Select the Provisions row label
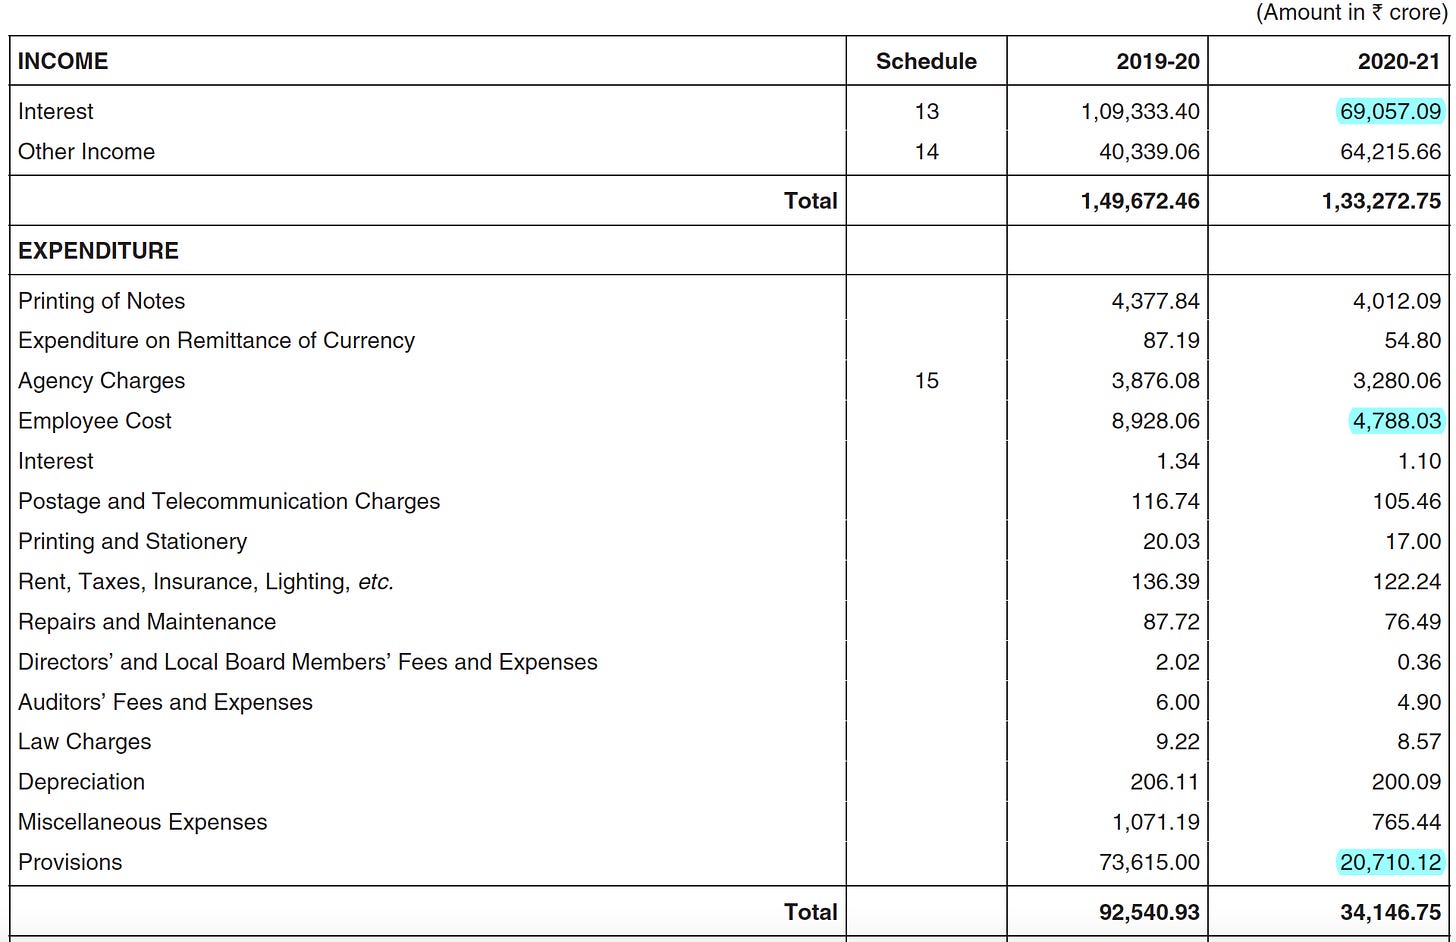Viewport: 1456px width, 942px height. click(70, 862)
